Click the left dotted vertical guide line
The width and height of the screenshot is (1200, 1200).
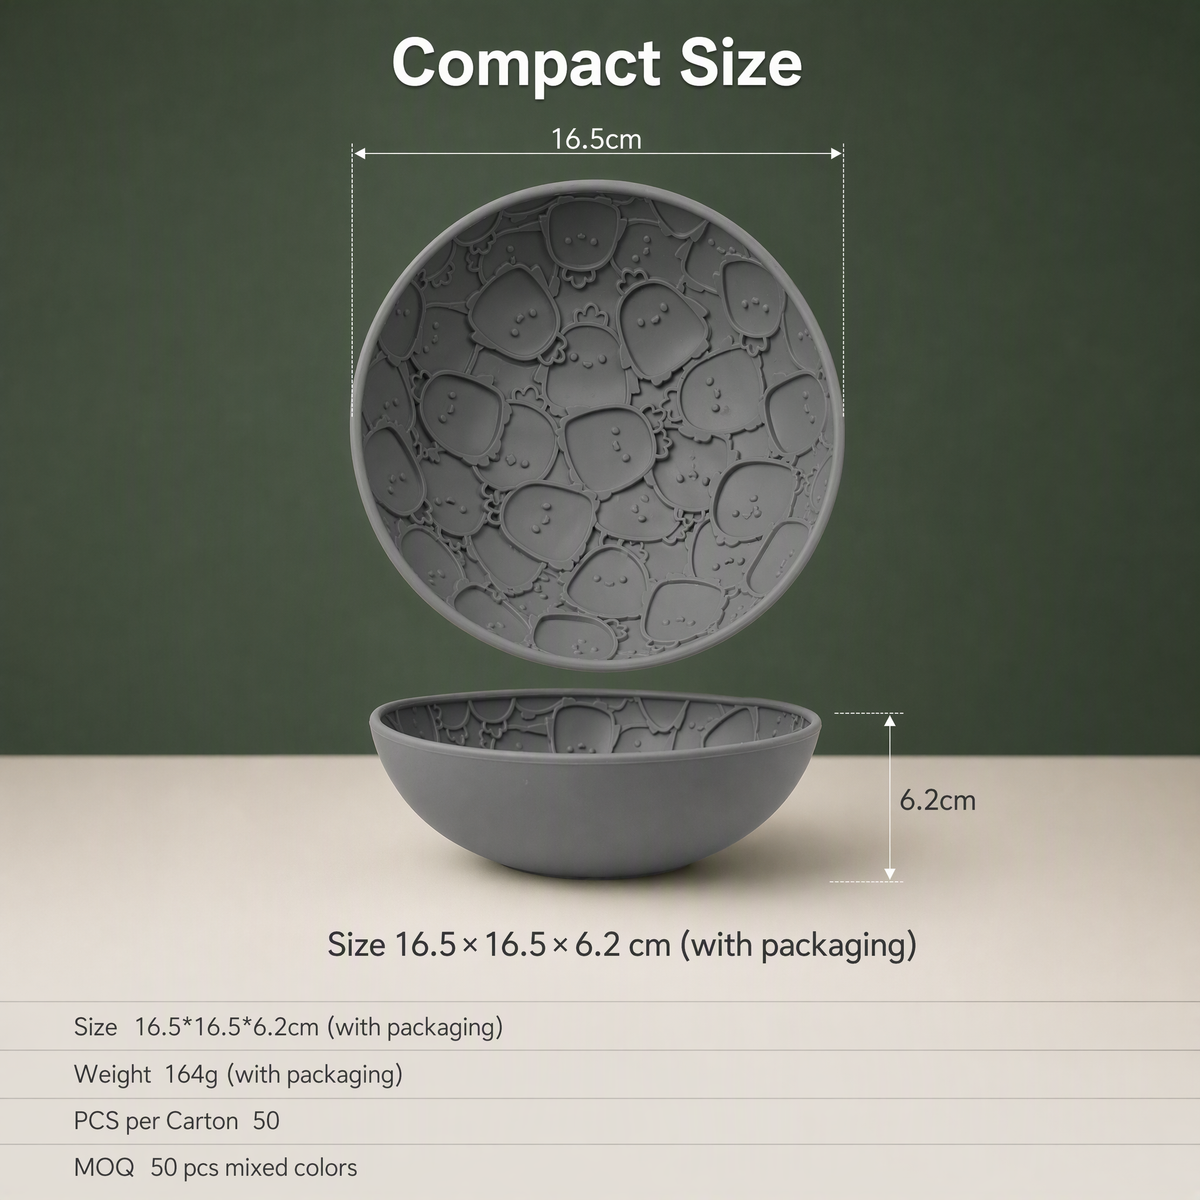(353, 280)
